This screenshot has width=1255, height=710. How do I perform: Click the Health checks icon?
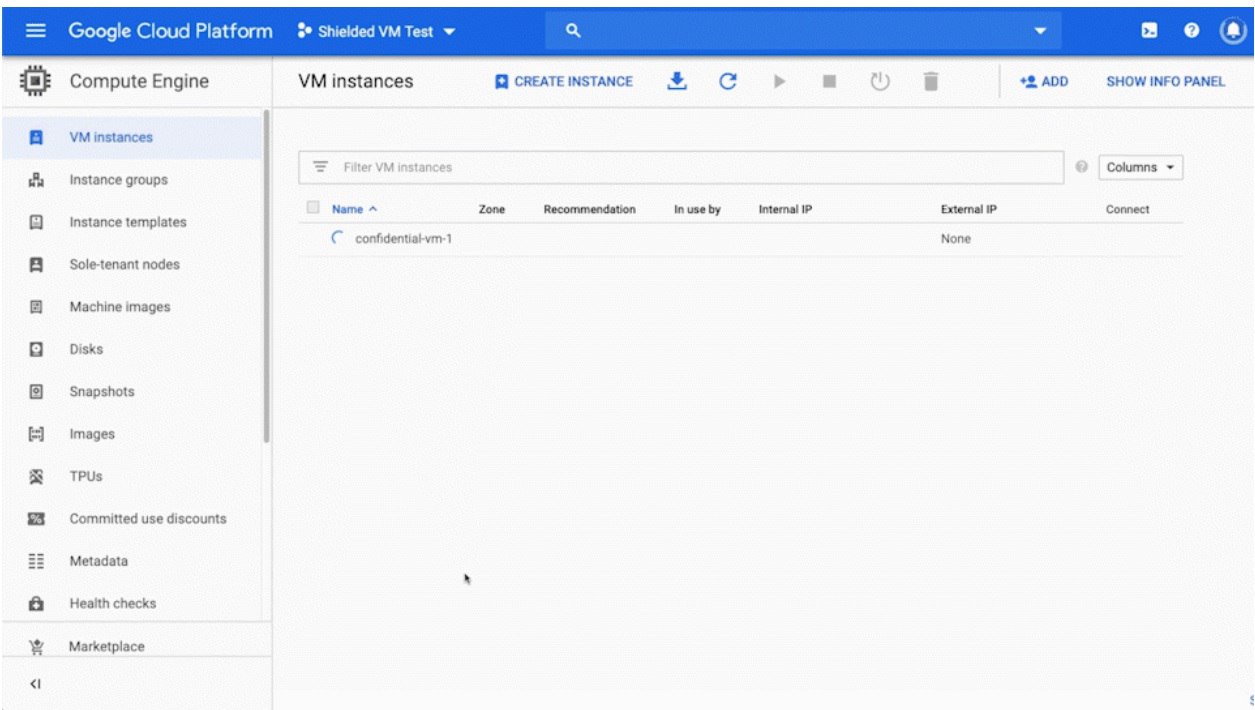35,603
